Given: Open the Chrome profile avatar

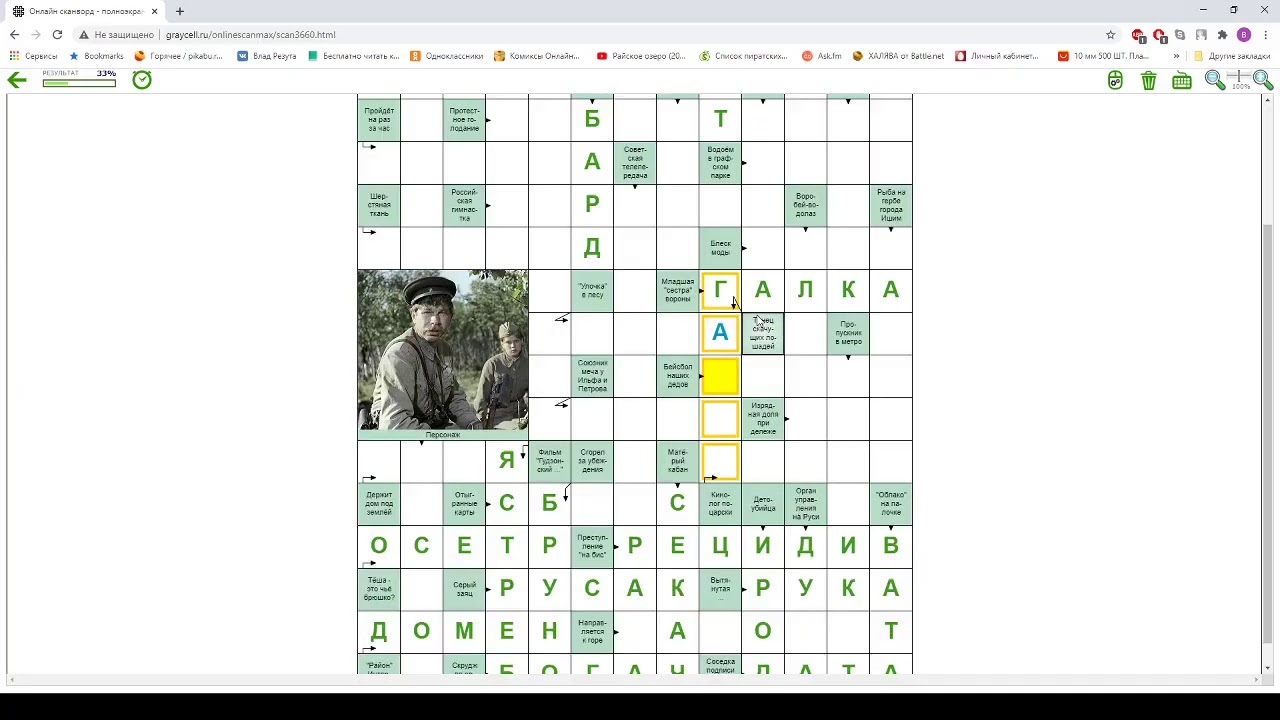Looking at the screenshot, I should (1244, 34).
